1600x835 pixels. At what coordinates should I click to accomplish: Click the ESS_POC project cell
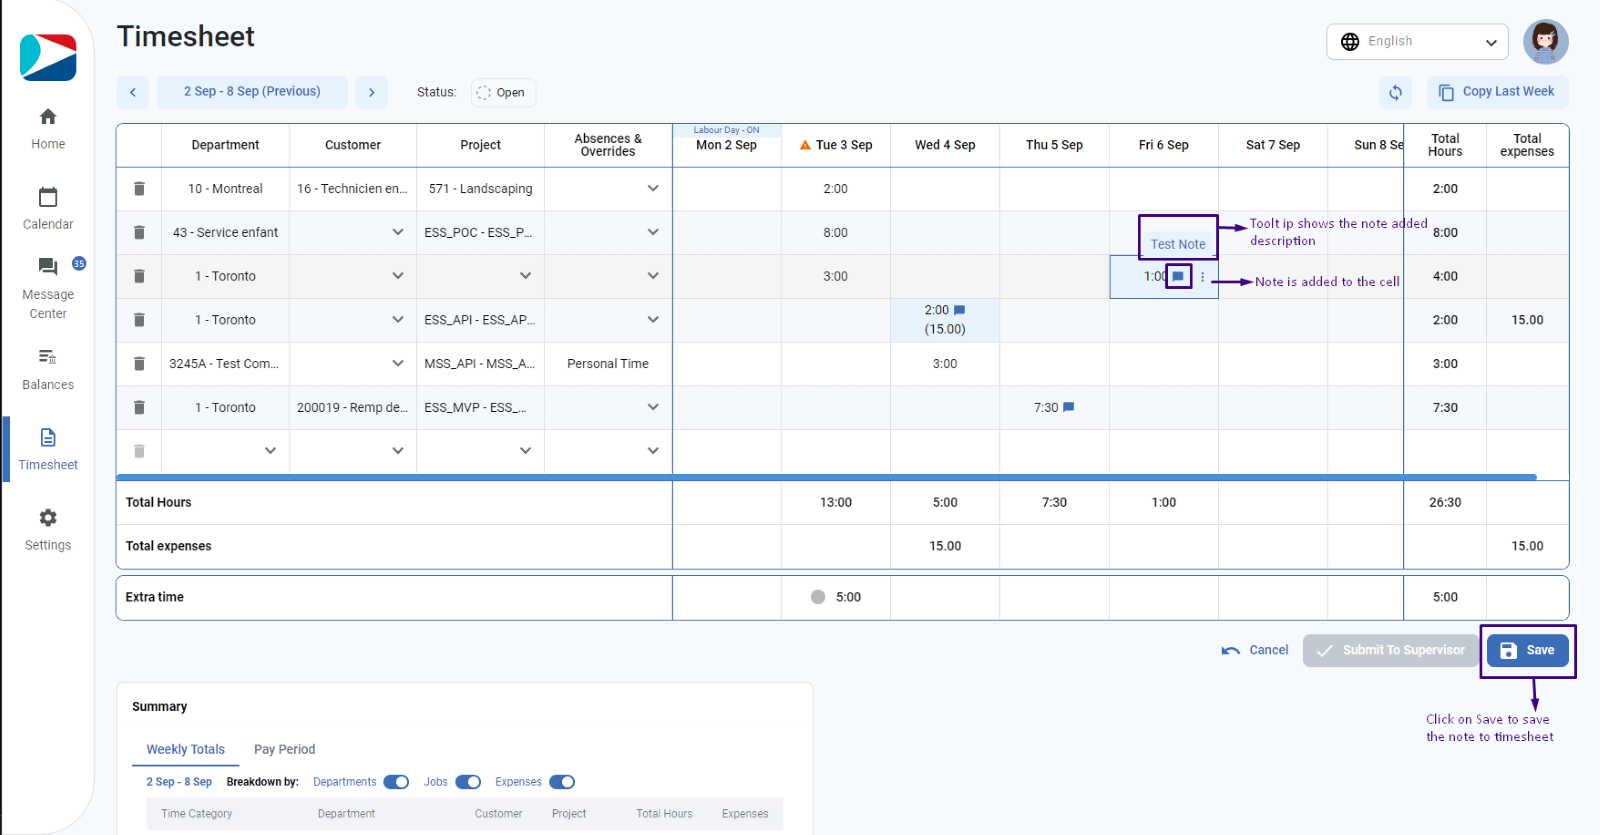481,232
